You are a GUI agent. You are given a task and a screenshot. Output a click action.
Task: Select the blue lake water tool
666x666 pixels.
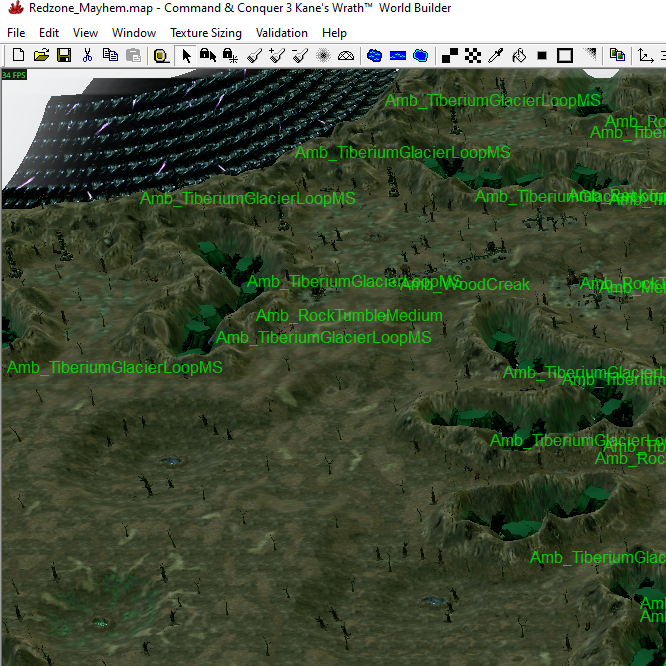pos(374,56)
